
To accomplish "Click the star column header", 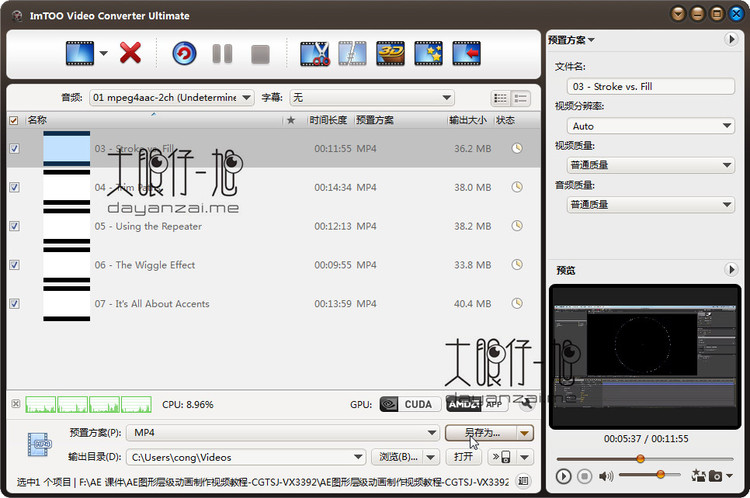I will pos(291,120).
